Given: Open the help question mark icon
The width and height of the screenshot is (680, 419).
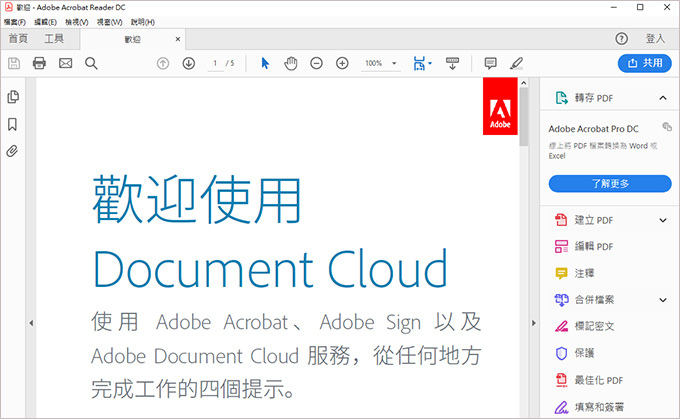Looking at the screenshot, I should 621,39.
